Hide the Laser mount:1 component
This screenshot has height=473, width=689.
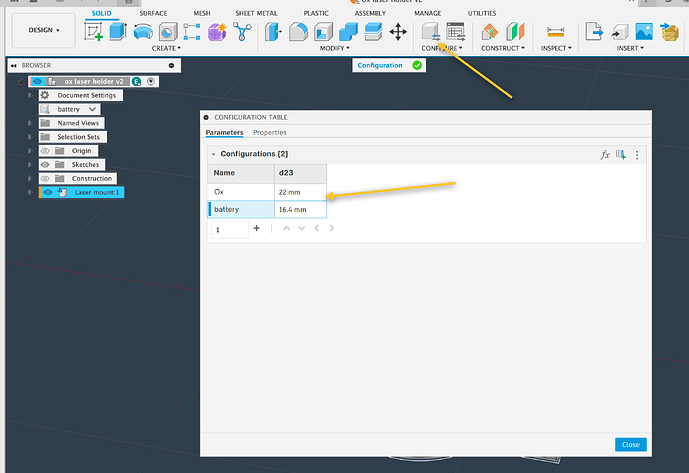46,192
